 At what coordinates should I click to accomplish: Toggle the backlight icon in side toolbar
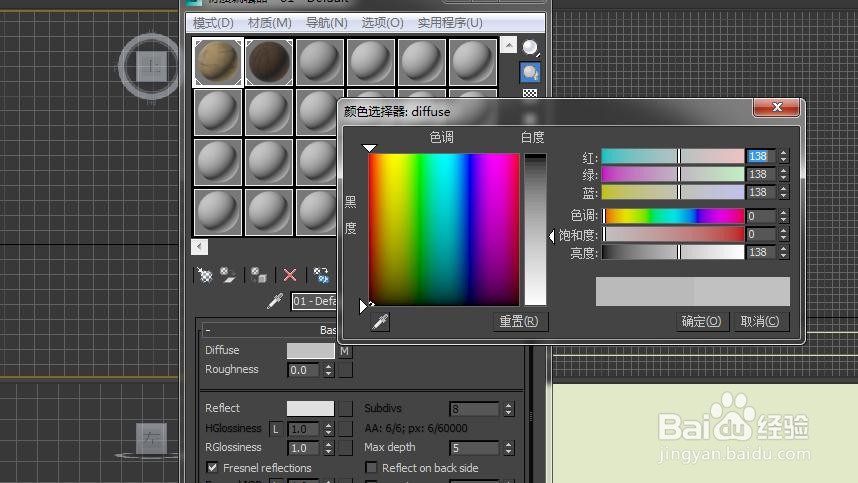coord(530,72)
